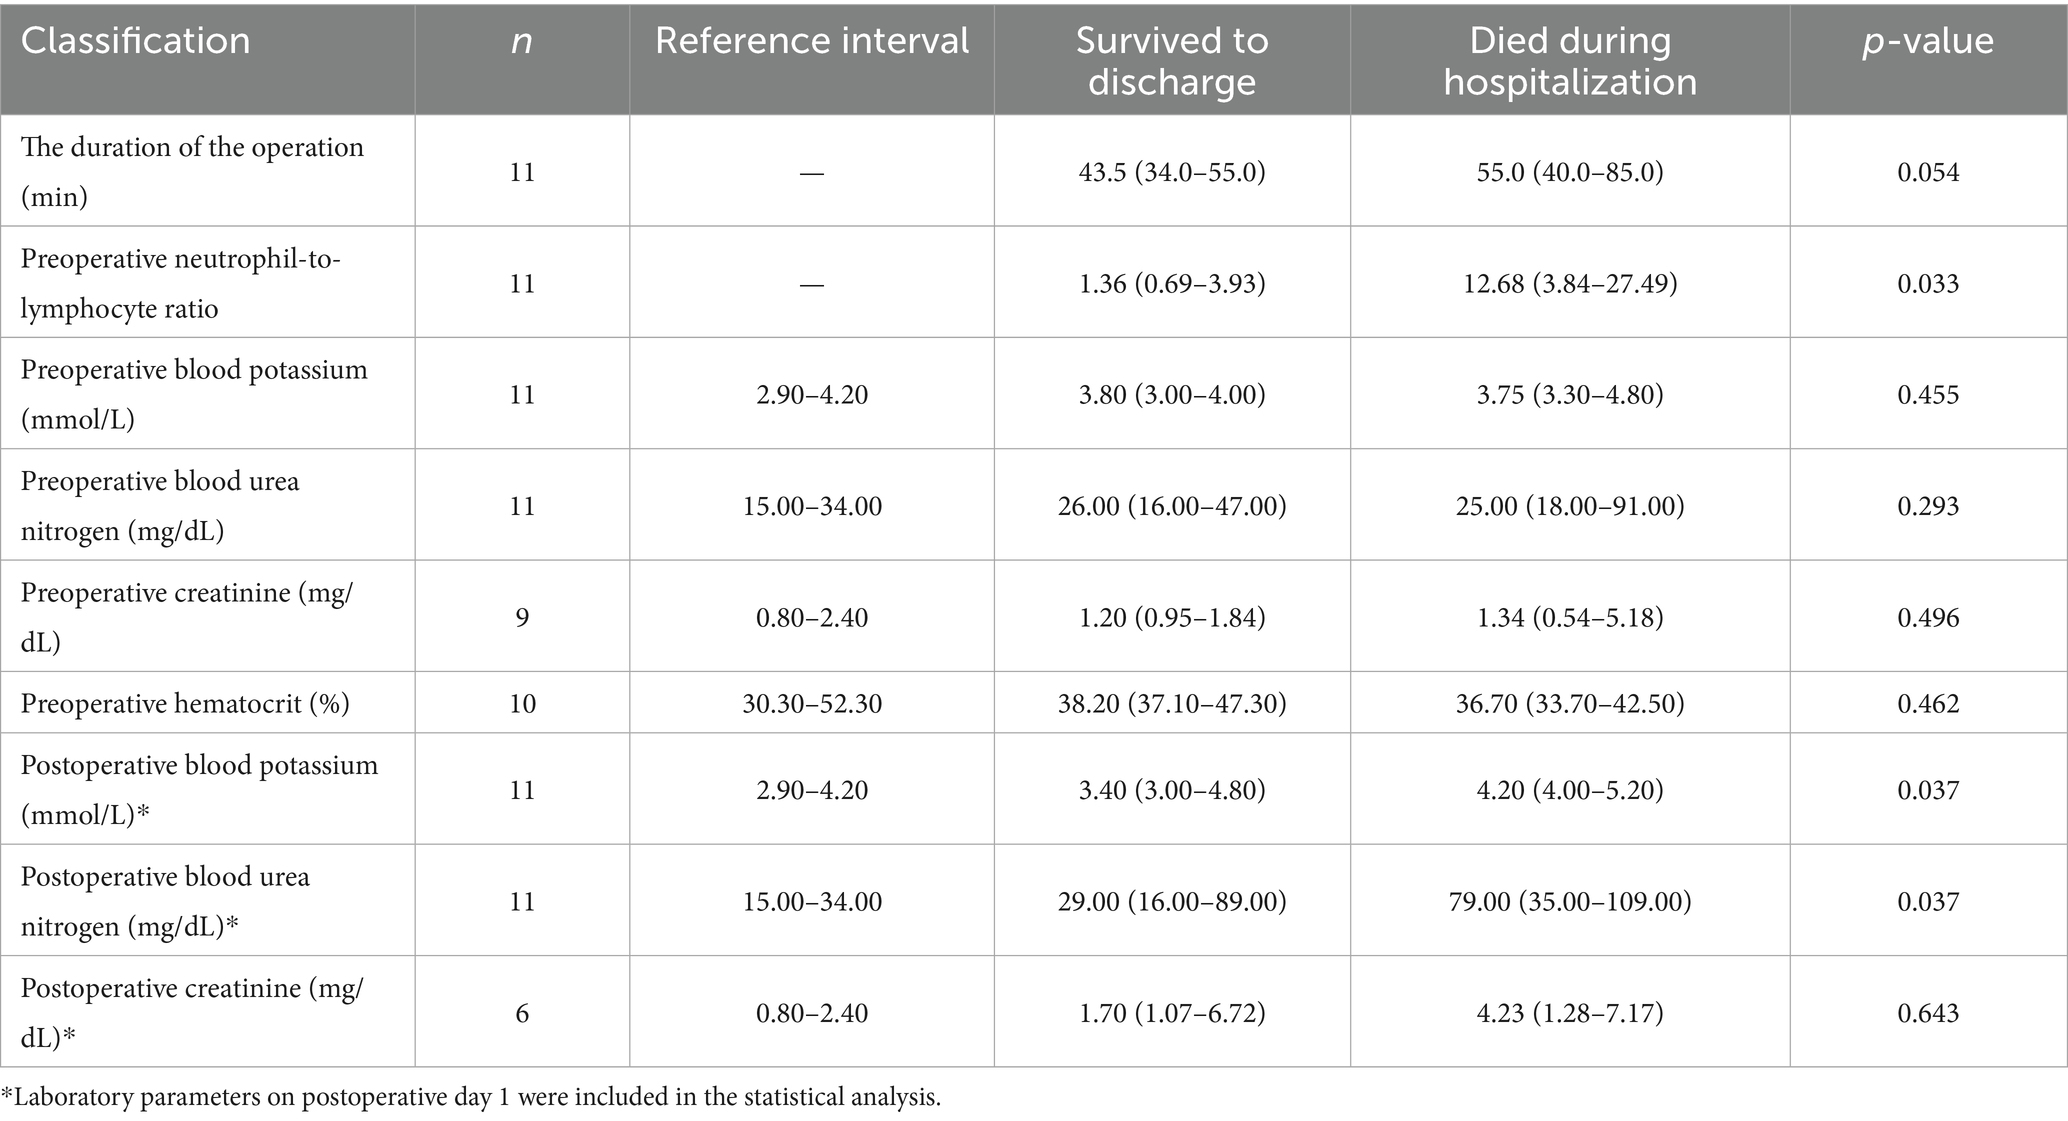This screenshot has width=2068, height=1121.
Task: Click the Classification column header
Action: (136, 42)
